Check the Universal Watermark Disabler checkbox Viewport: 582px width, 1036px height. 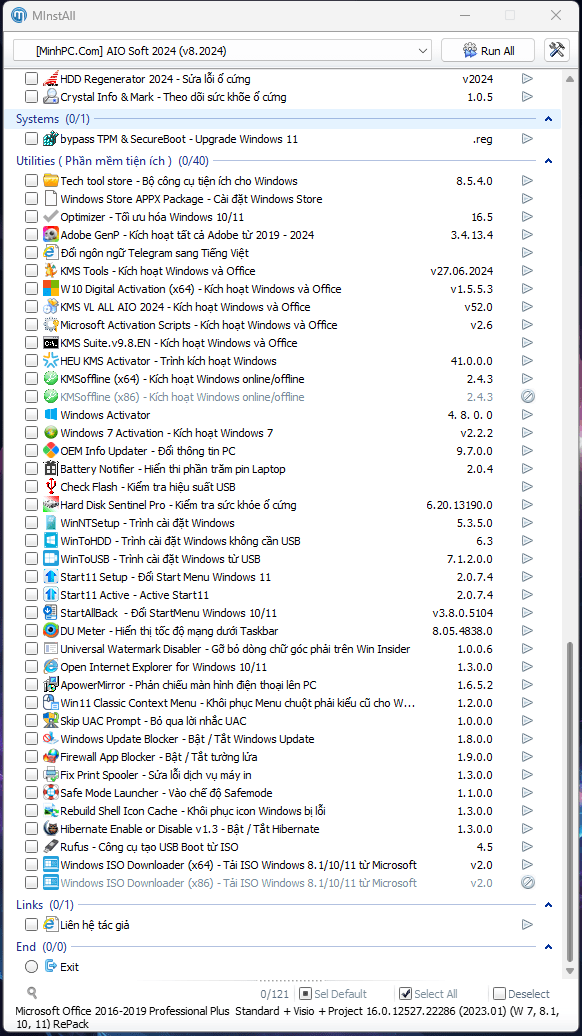[31, 649]
